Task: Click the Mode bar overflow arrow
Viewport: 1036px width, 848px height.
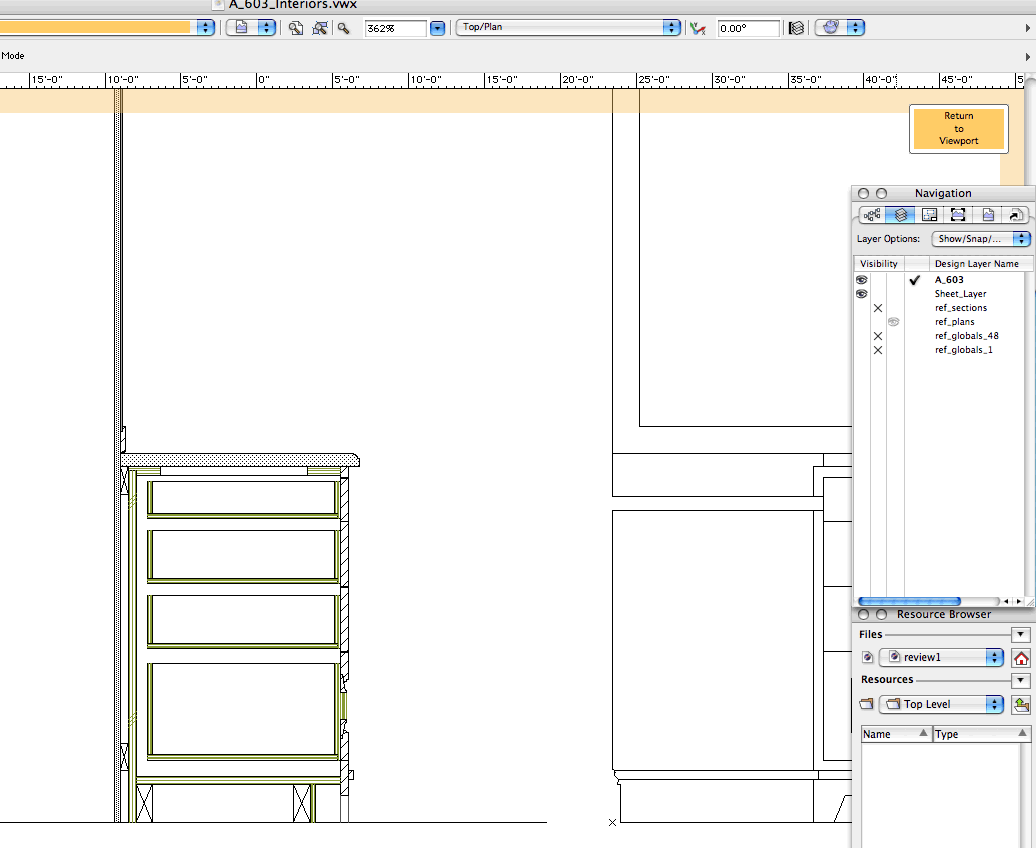Action: [x=1027, y=57]
